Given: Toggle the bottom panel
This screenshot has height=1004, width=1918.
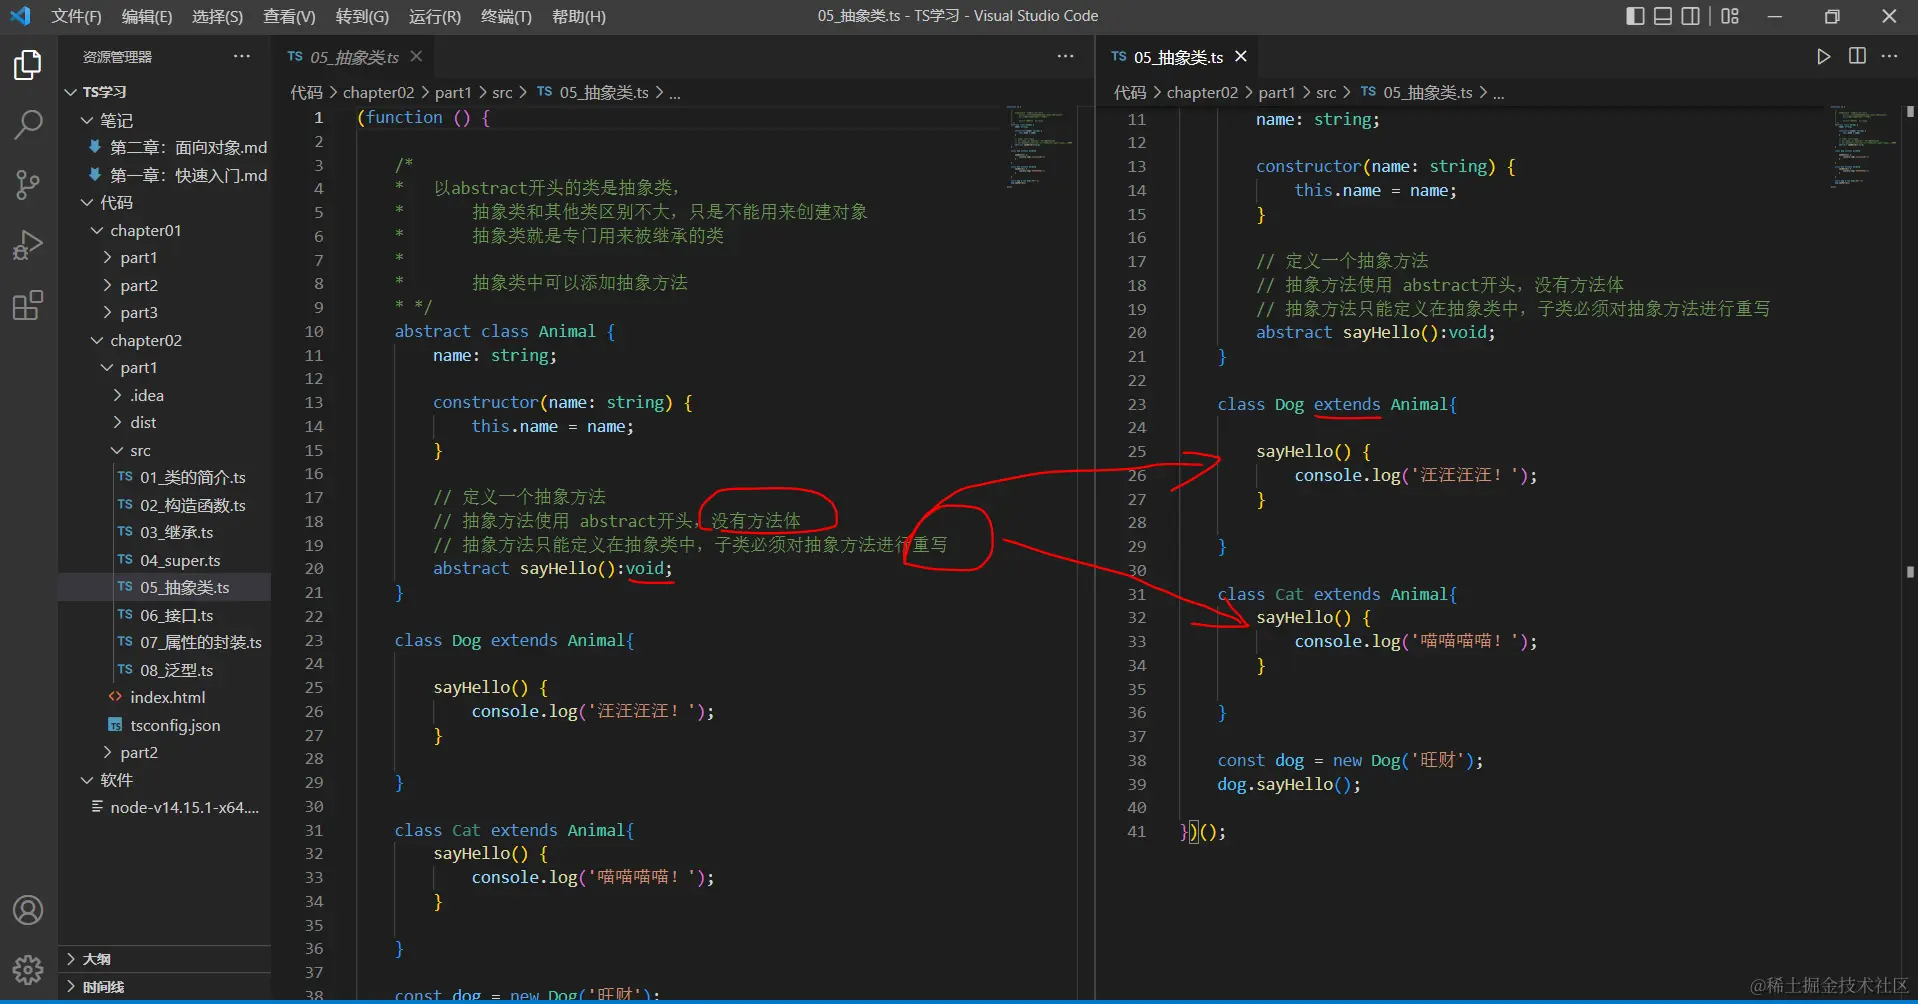Looking at the screenshot, I should pos(1663,16).
